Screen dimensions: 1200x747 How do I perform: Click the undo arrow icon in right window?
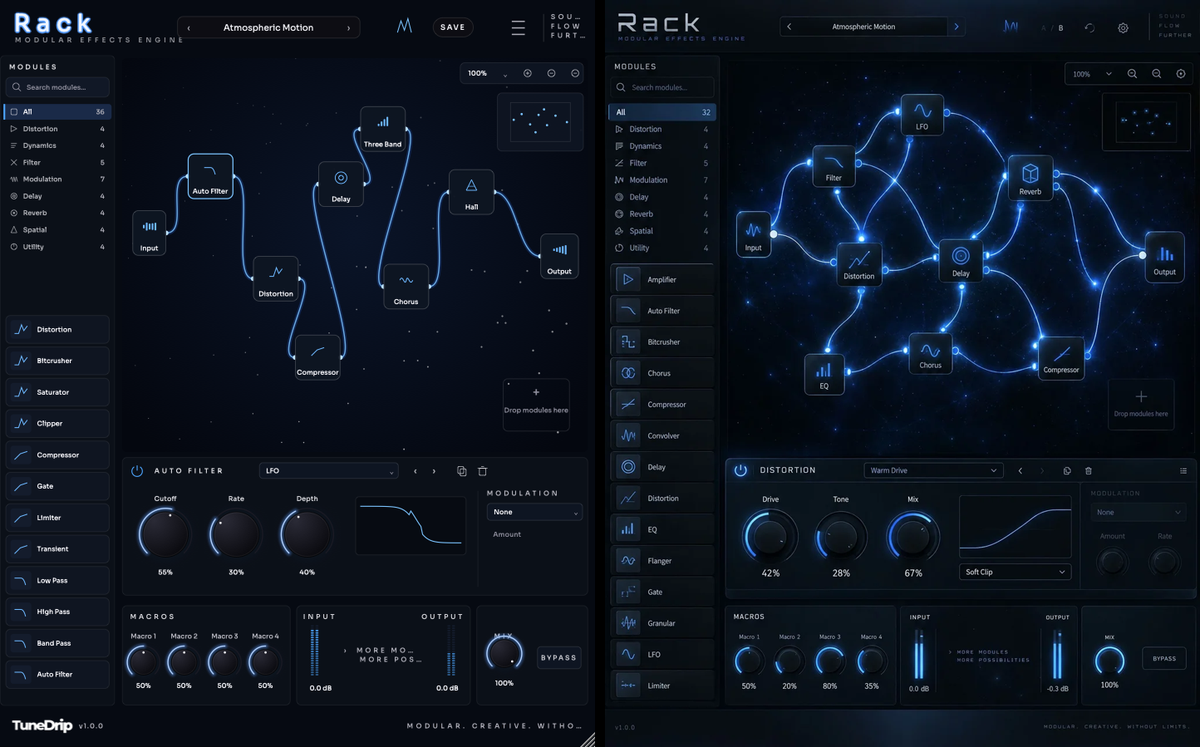point(1090,28)
